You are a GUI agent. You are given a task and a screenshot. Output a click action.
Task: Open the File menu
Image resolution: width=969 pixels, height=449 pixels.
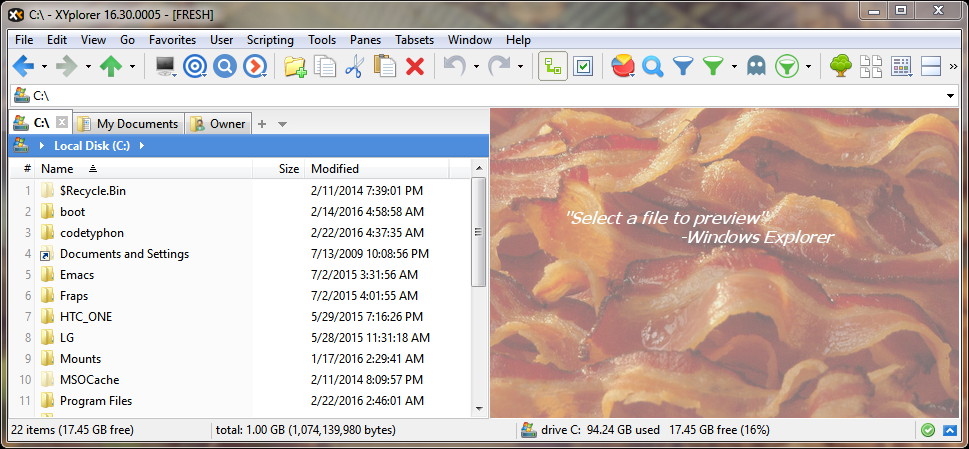point(24,40)
